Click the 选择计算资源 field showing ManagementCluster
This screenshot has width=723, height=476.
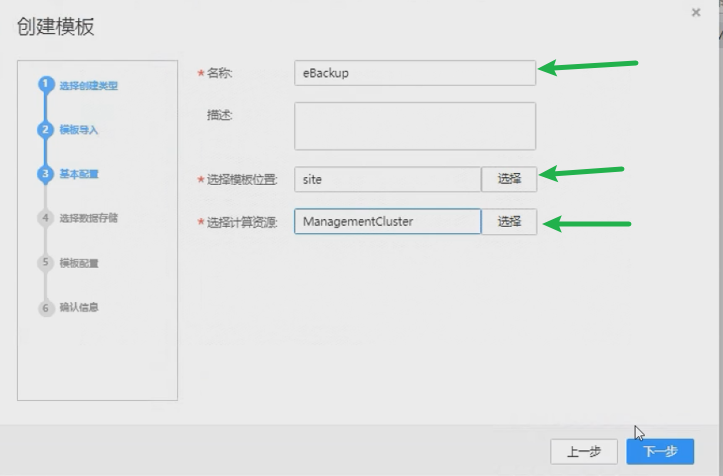coord(387,222)
